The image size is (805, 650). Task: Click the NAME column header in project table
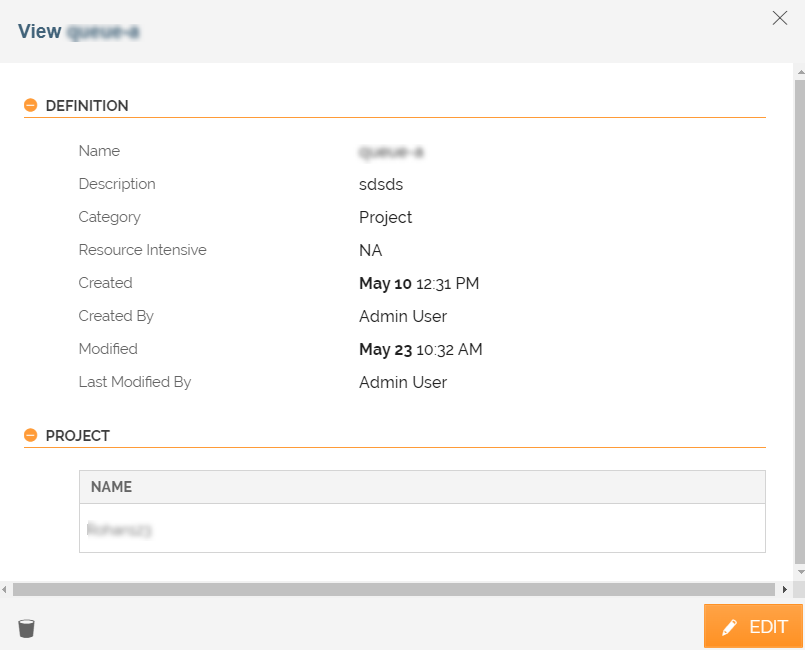click(111, 487)
